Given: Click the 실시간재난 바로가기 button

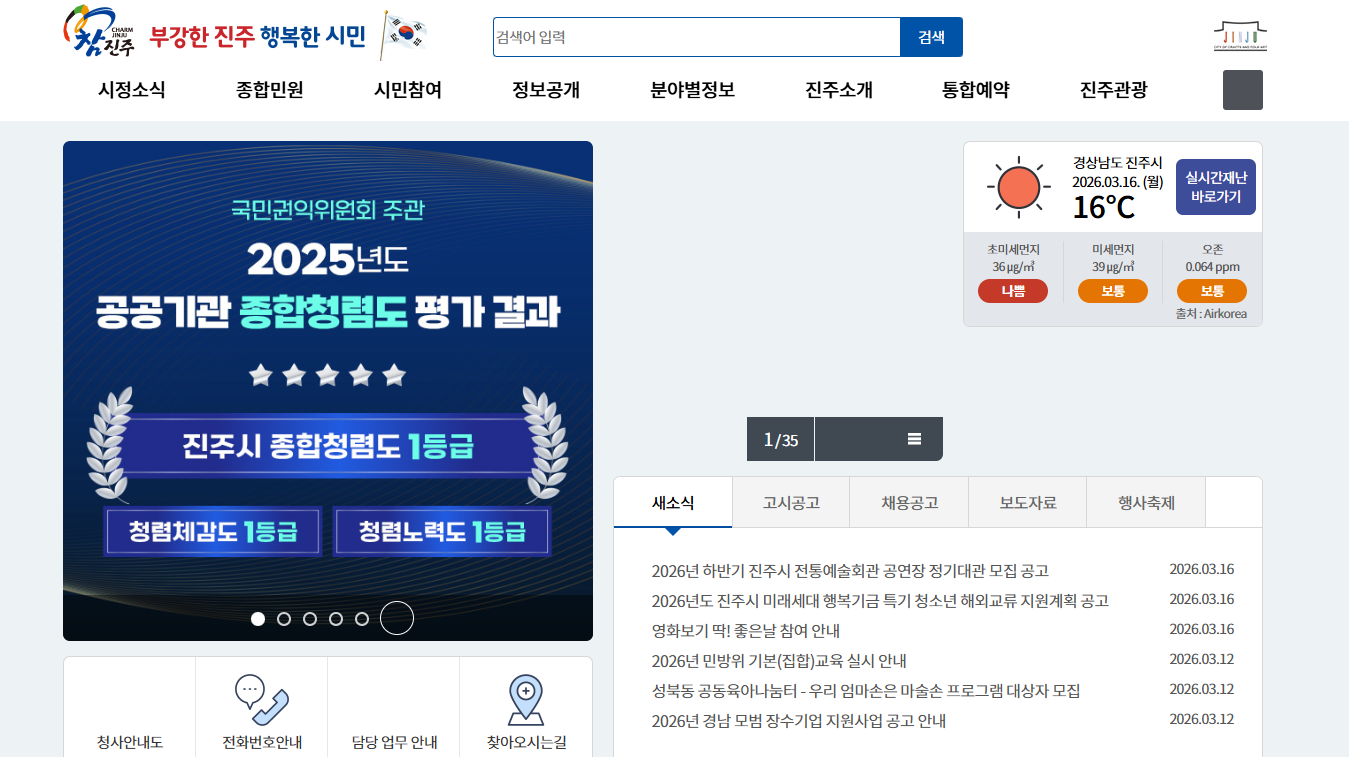Looking at the screenshot, I should [1216, 187].
